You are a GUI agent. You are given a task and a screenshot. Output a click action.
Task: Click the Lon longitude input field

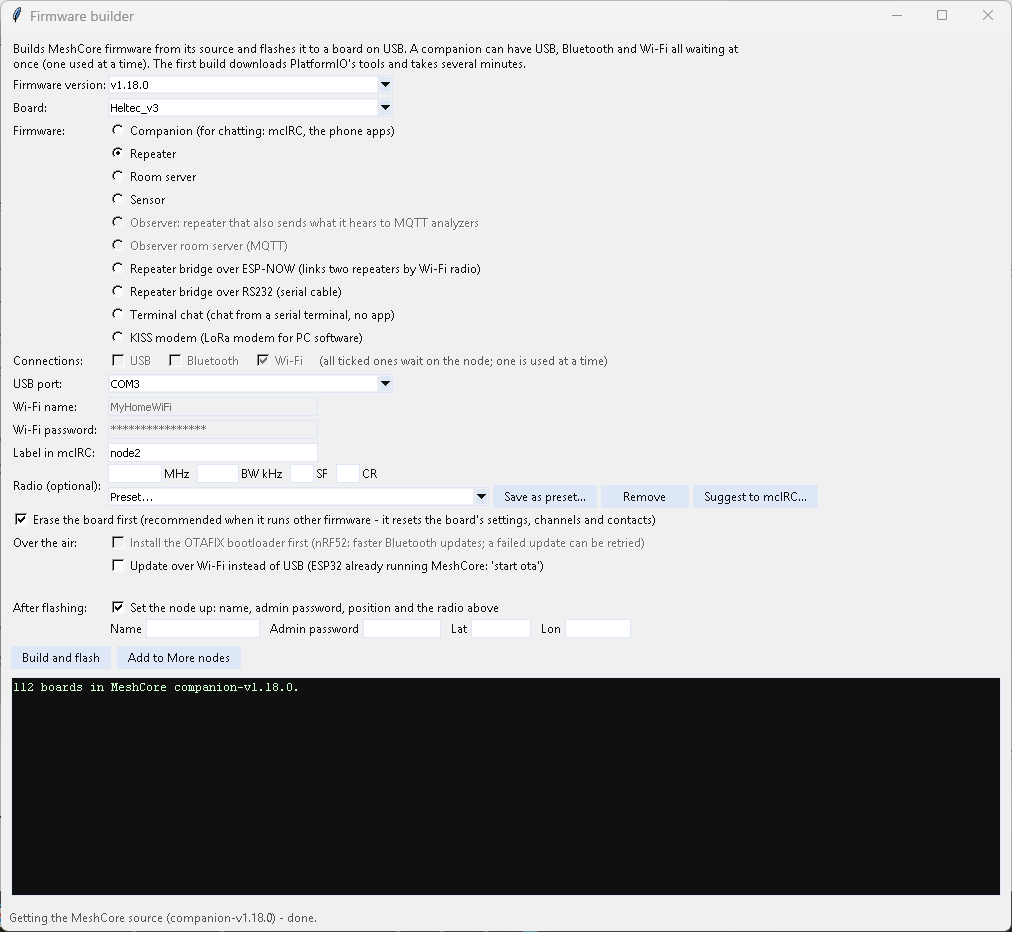598,629
